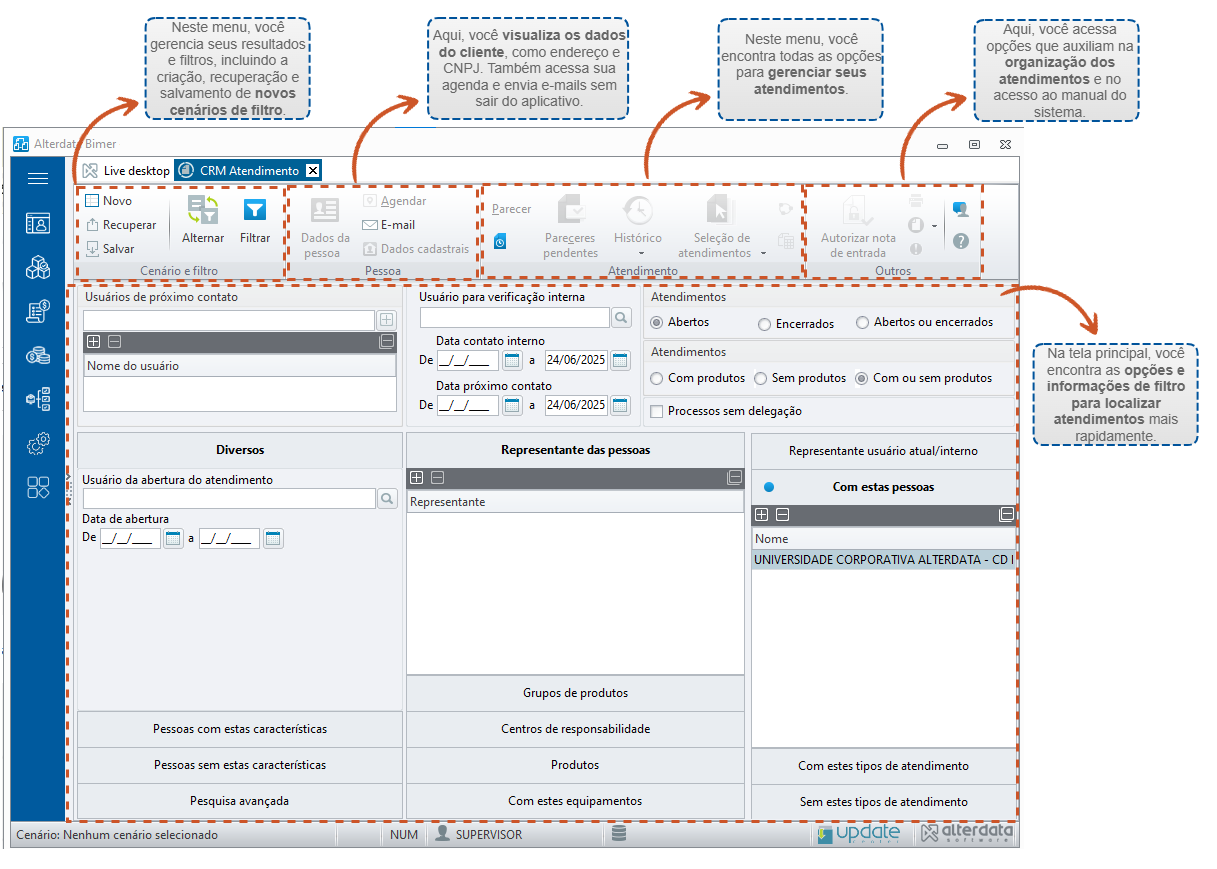The image size is (1217, 869).
Task: Click the Usuário para verificação interna field
Action: pos(515,317)
